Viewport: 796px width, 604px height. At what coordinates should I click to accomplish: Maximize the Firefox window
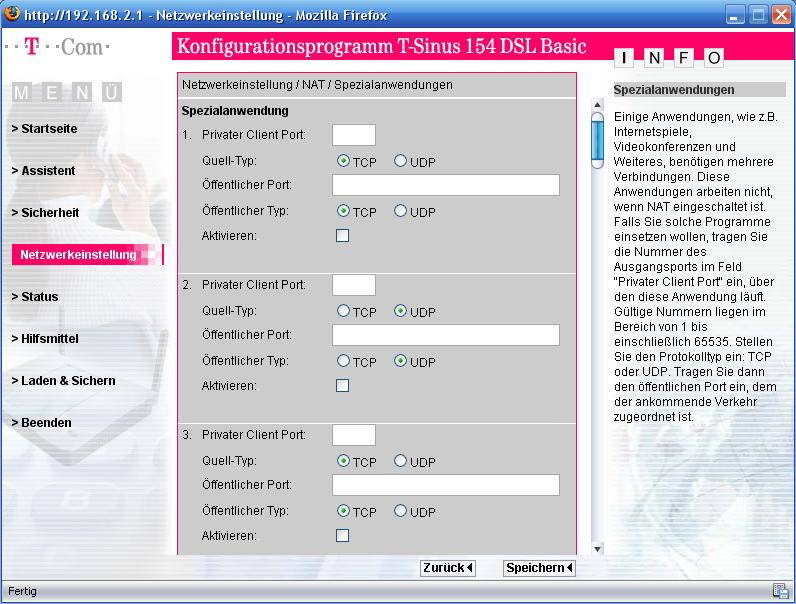coord(758,15)
